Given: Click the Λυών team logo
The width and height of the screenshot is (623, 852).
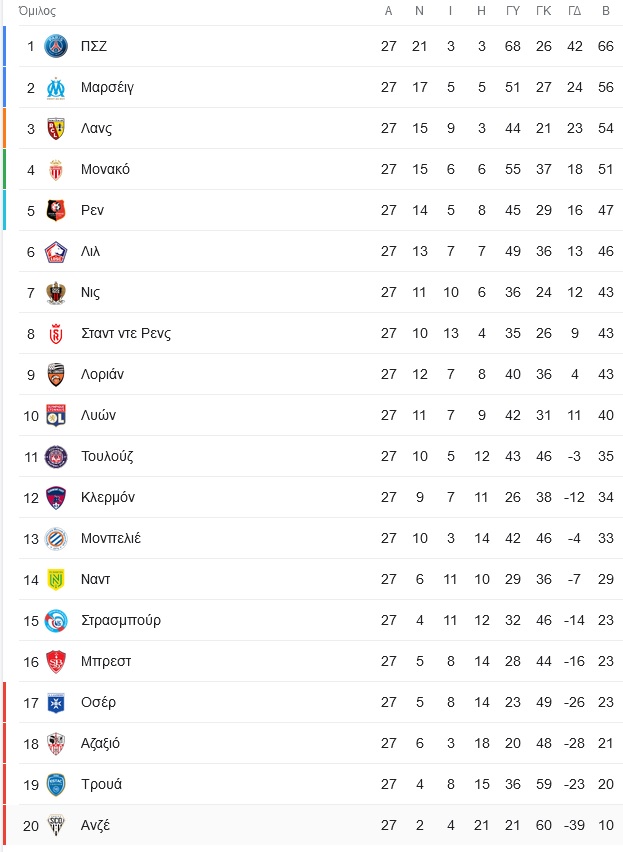Looking at the screenshot, I should [x=56, y=415].
